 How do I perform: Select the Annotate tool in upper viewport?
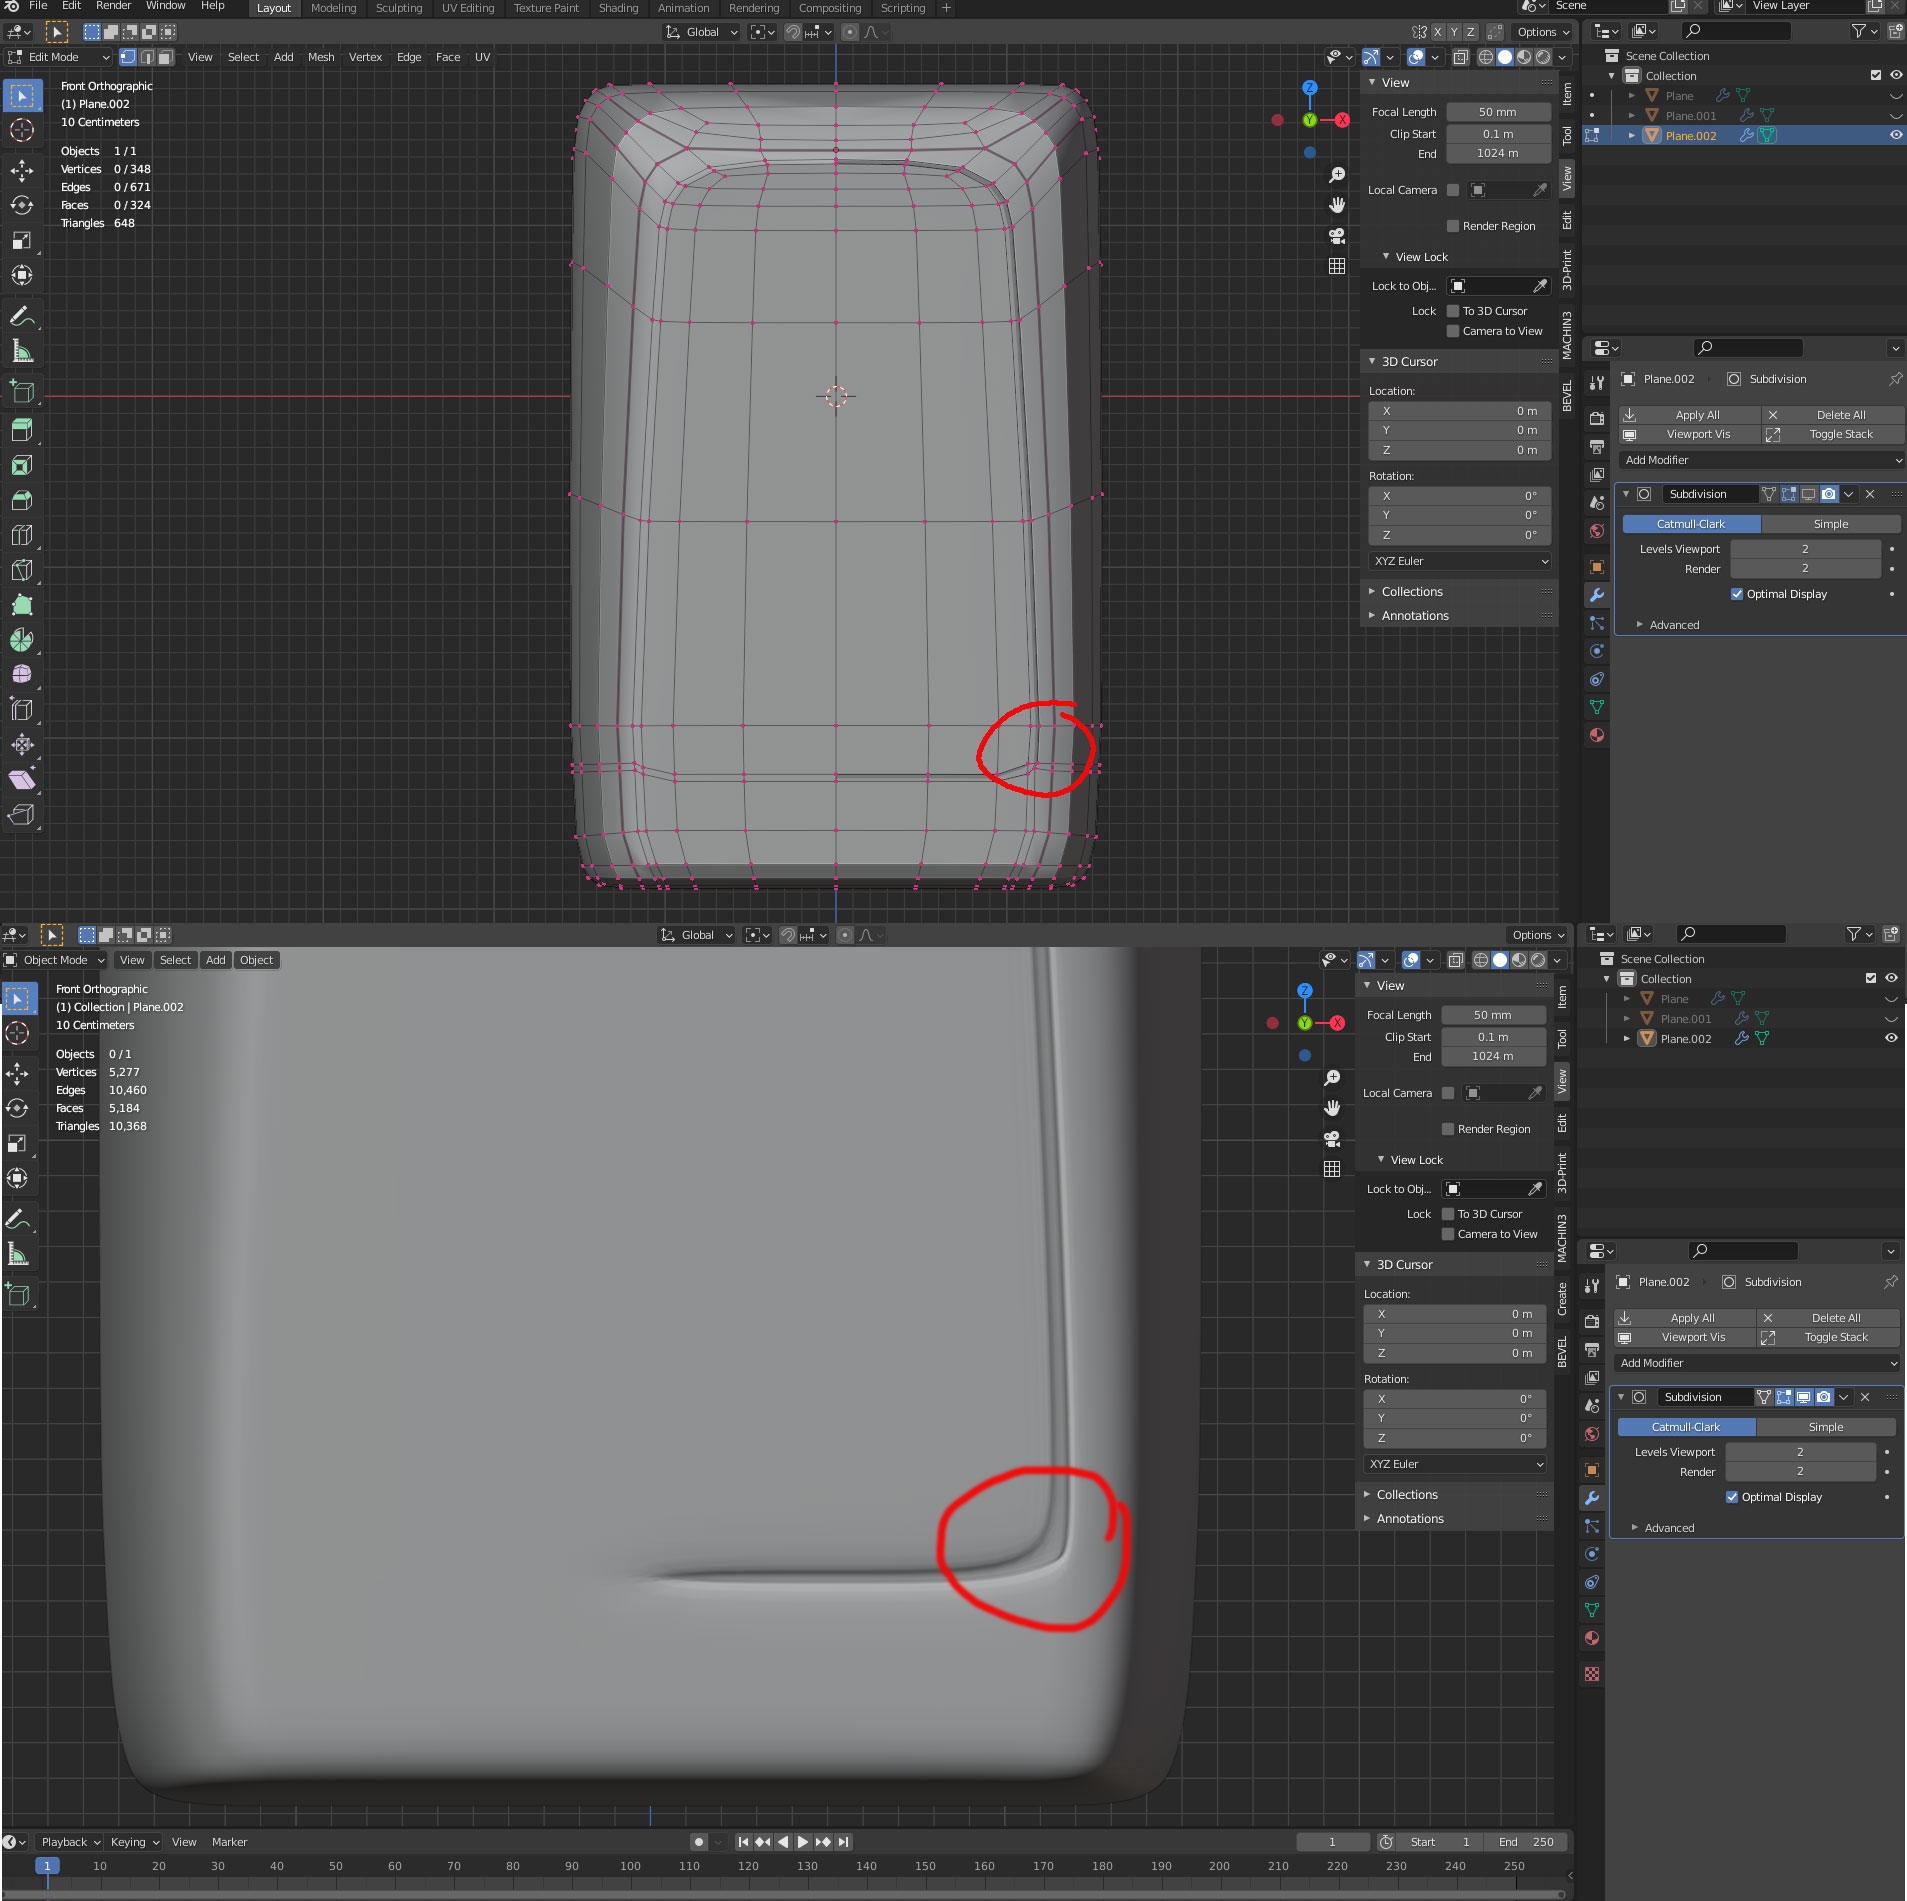point(21,317)
